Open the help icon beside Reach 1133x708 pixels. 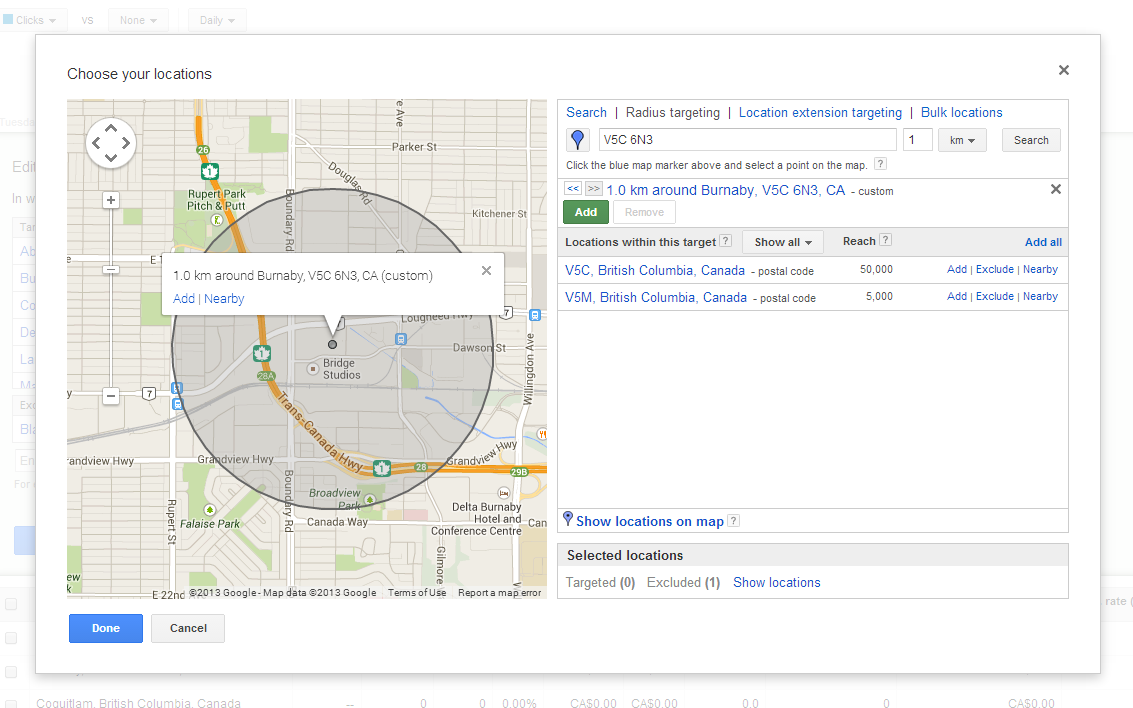885,241
